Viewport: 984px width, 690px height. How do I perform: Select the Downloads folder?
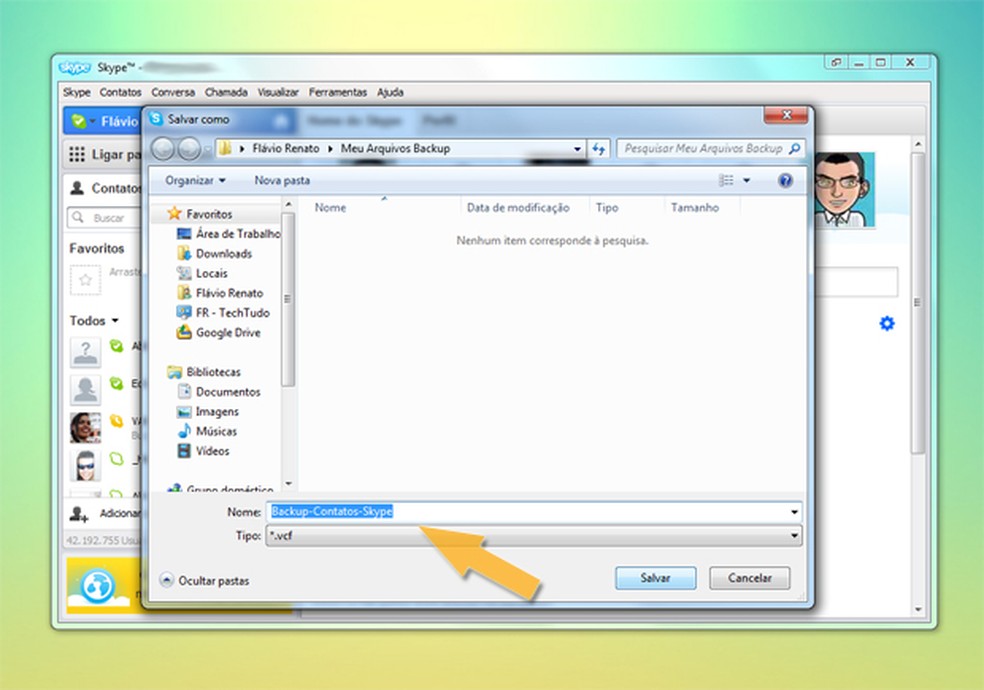click(x=223, y=253)
